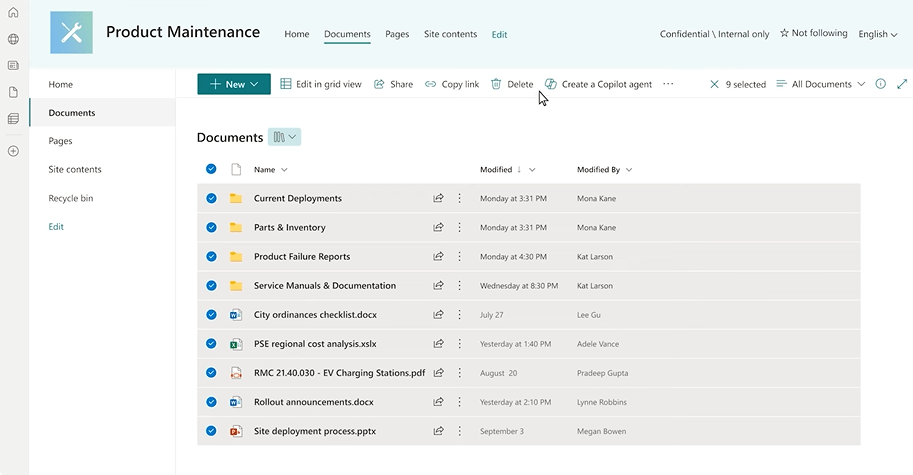Open more actions for Parts & Inventory
Viewport: 913px width, 475px height.
click(x=460, y=227)
